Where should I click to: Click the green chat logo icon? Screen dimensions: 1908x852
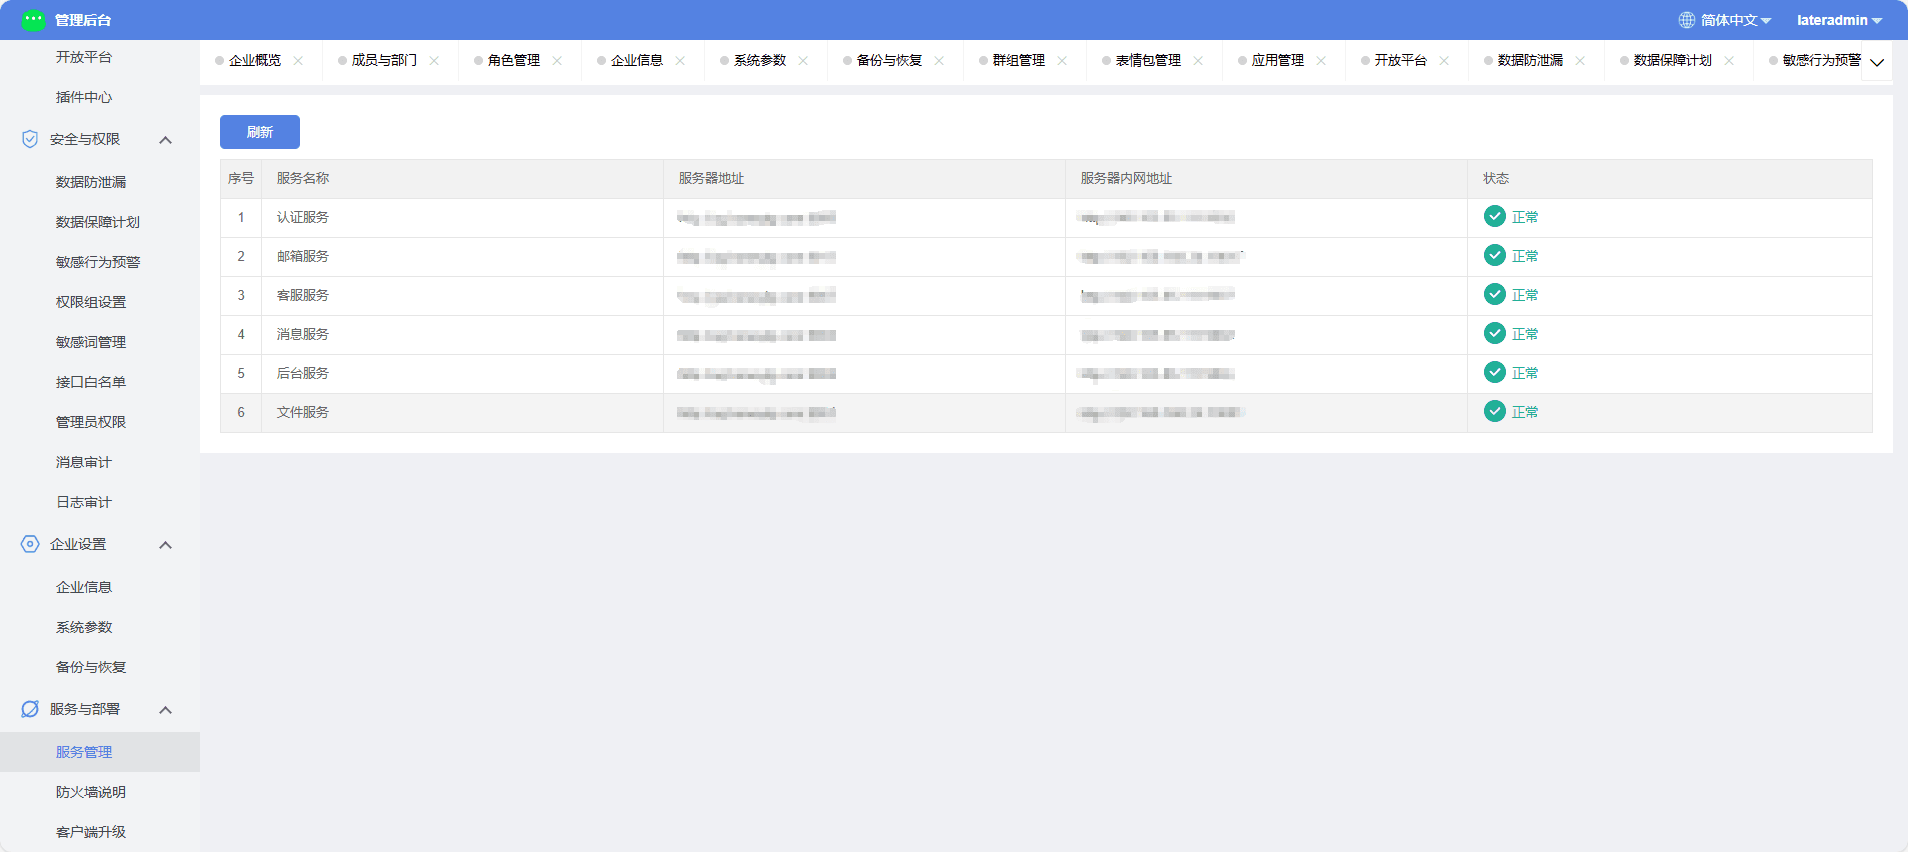tap(34, 19)
